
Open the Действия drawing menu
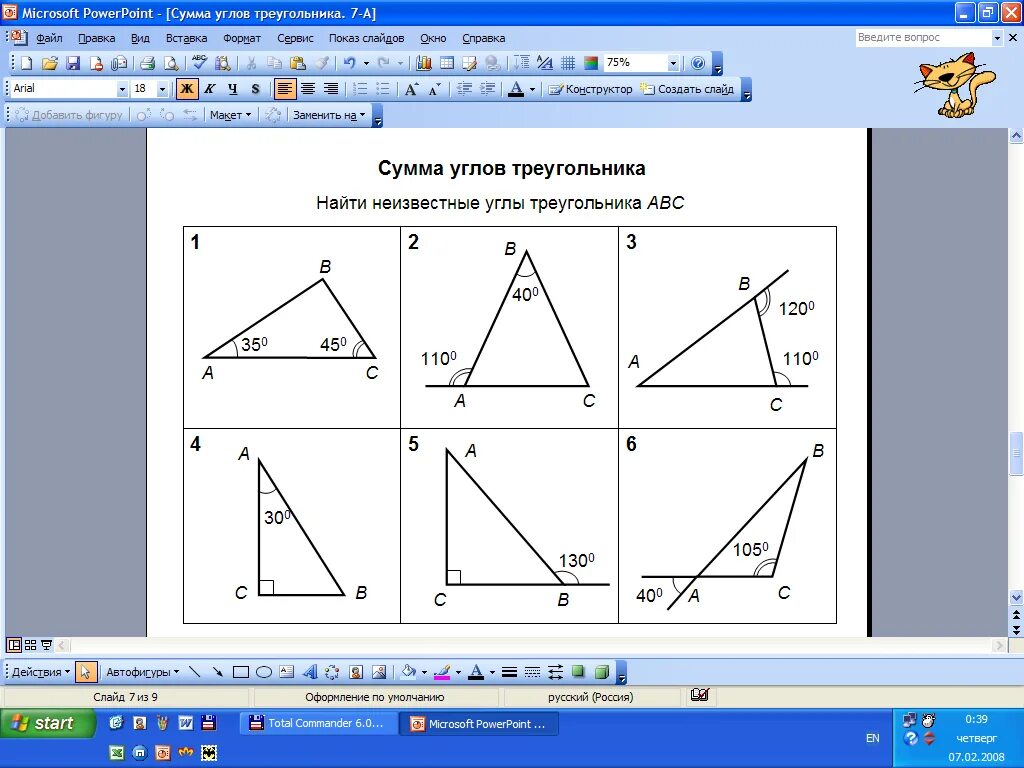click(x=40, y=671)
